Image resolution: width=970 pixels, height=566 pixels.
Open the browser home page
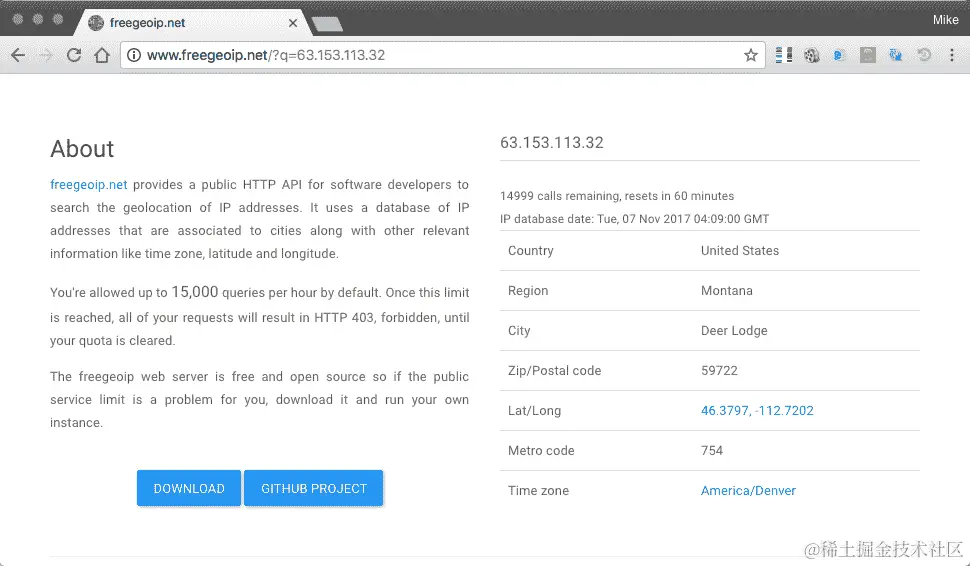point(102,55)
